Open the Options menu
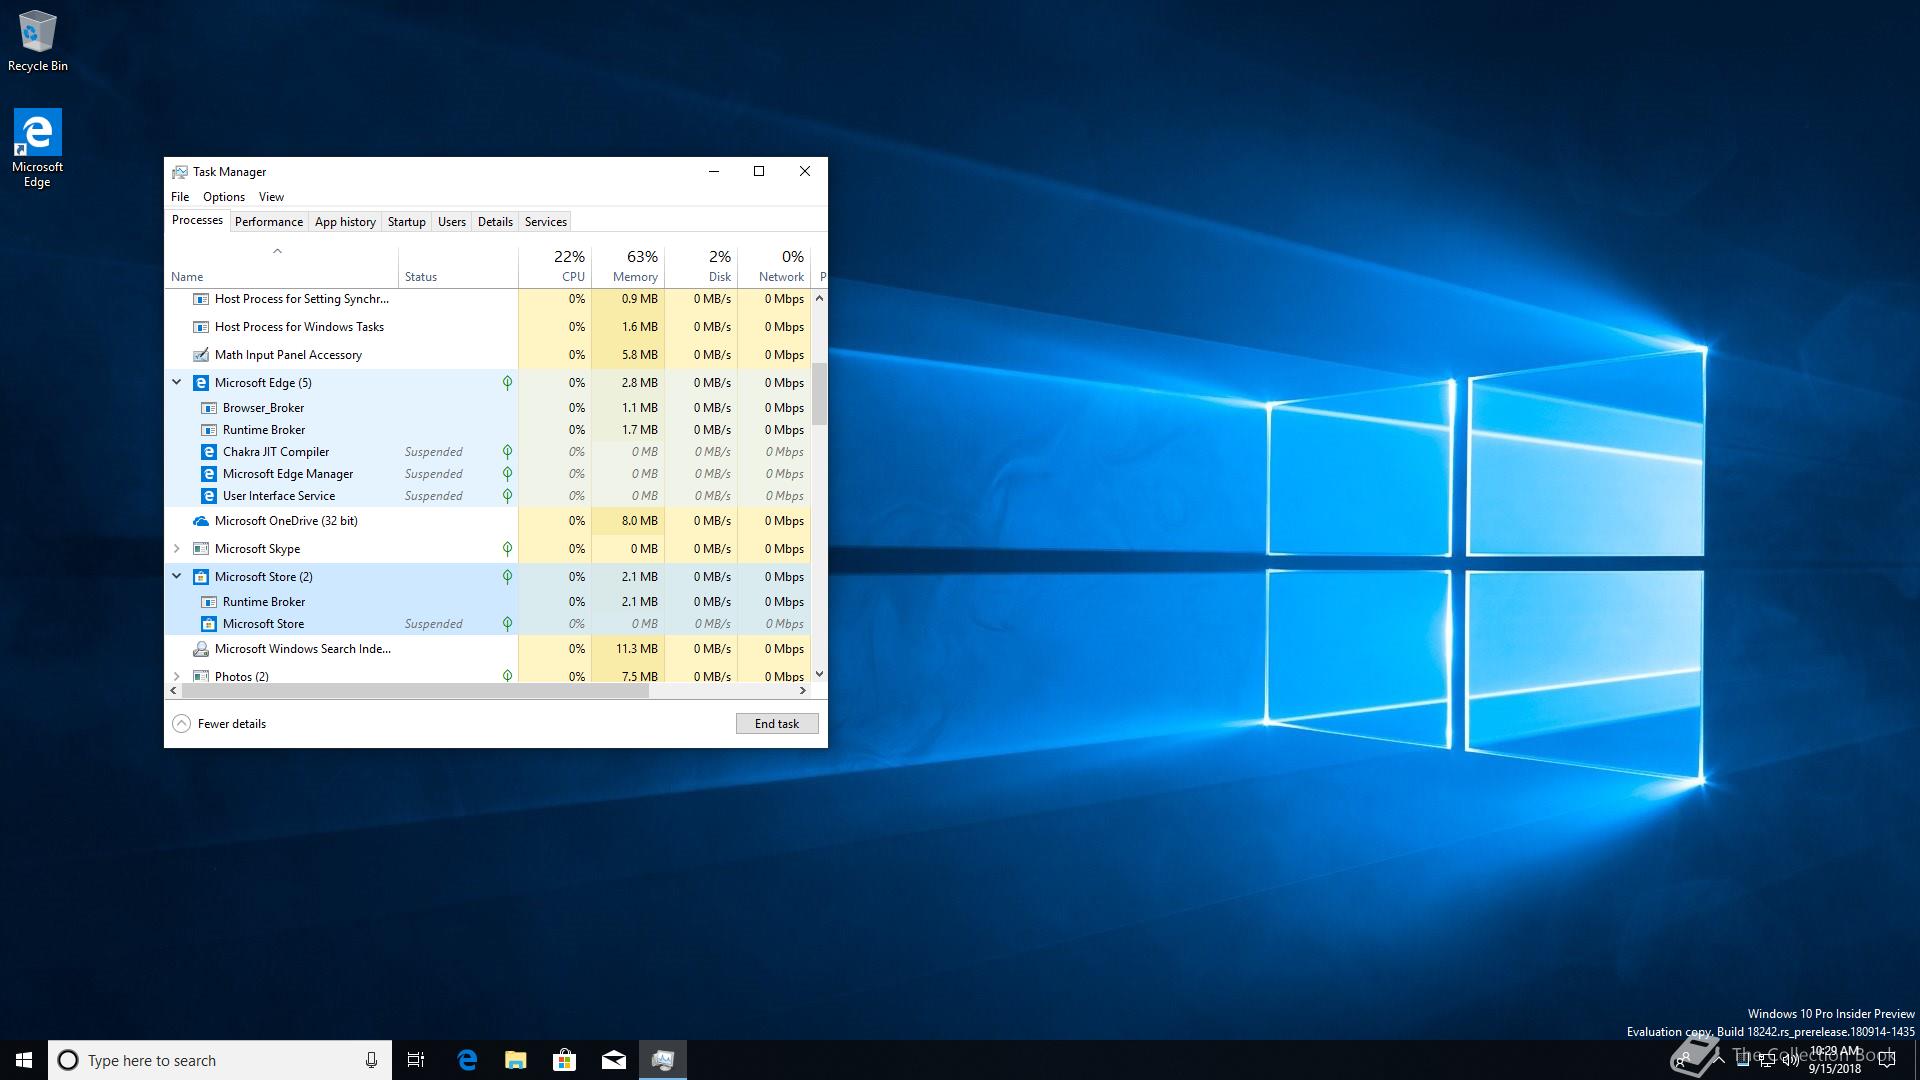 [x=224, y=197]
